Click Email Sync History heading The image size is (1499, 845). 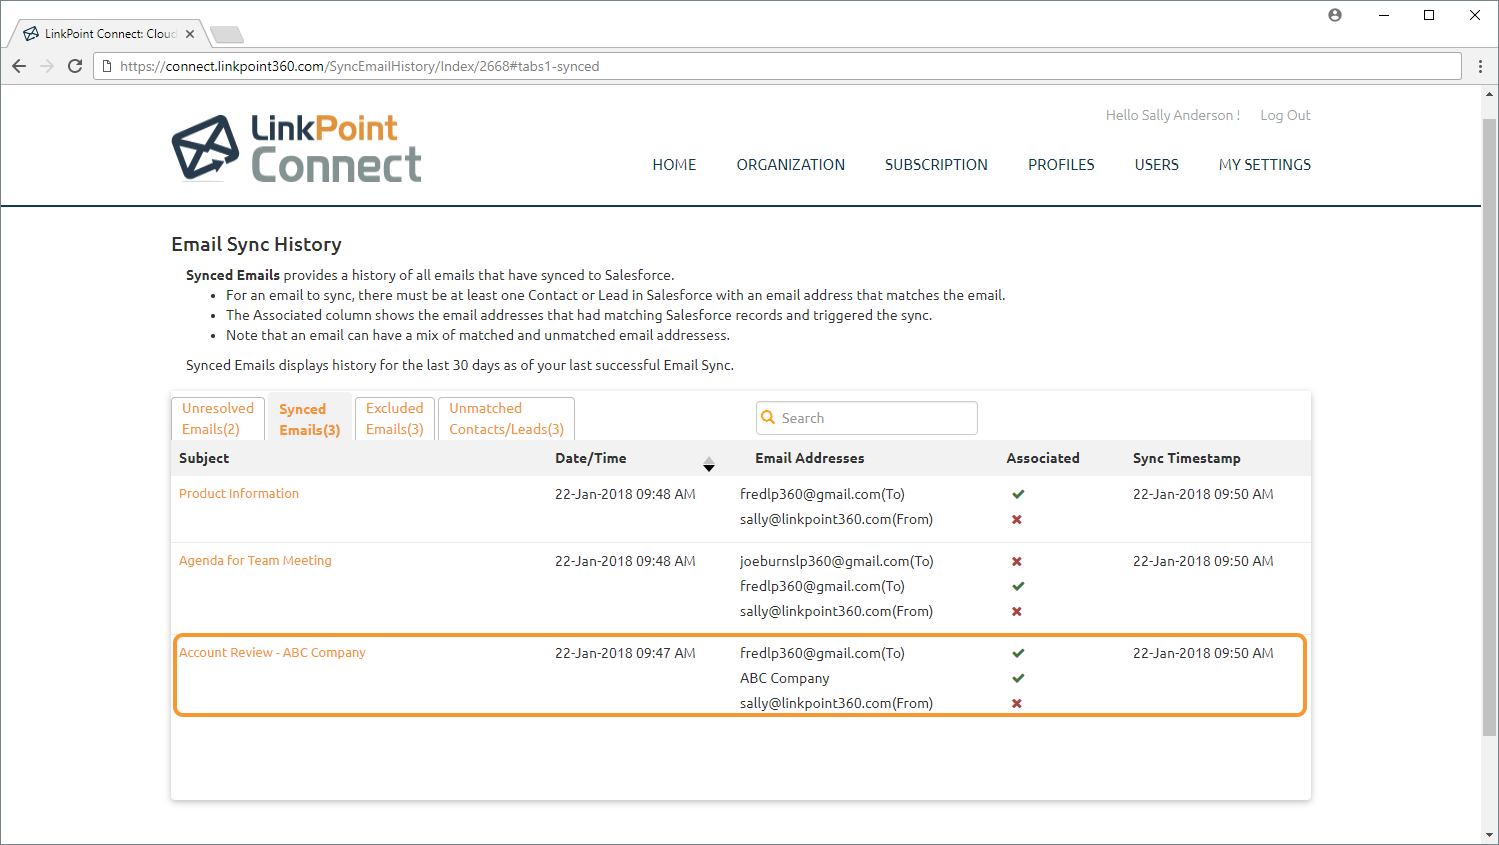pos(256,244)
